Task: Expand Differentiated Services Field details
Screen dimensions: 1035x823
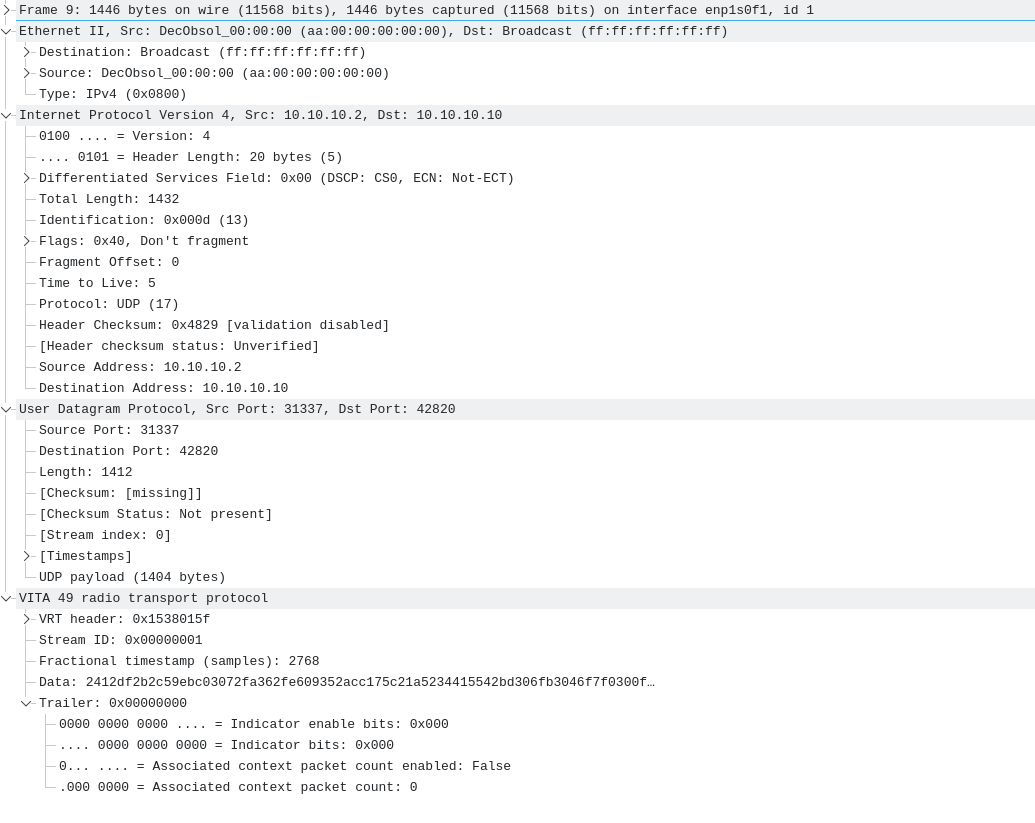Action: click(27, 178)
